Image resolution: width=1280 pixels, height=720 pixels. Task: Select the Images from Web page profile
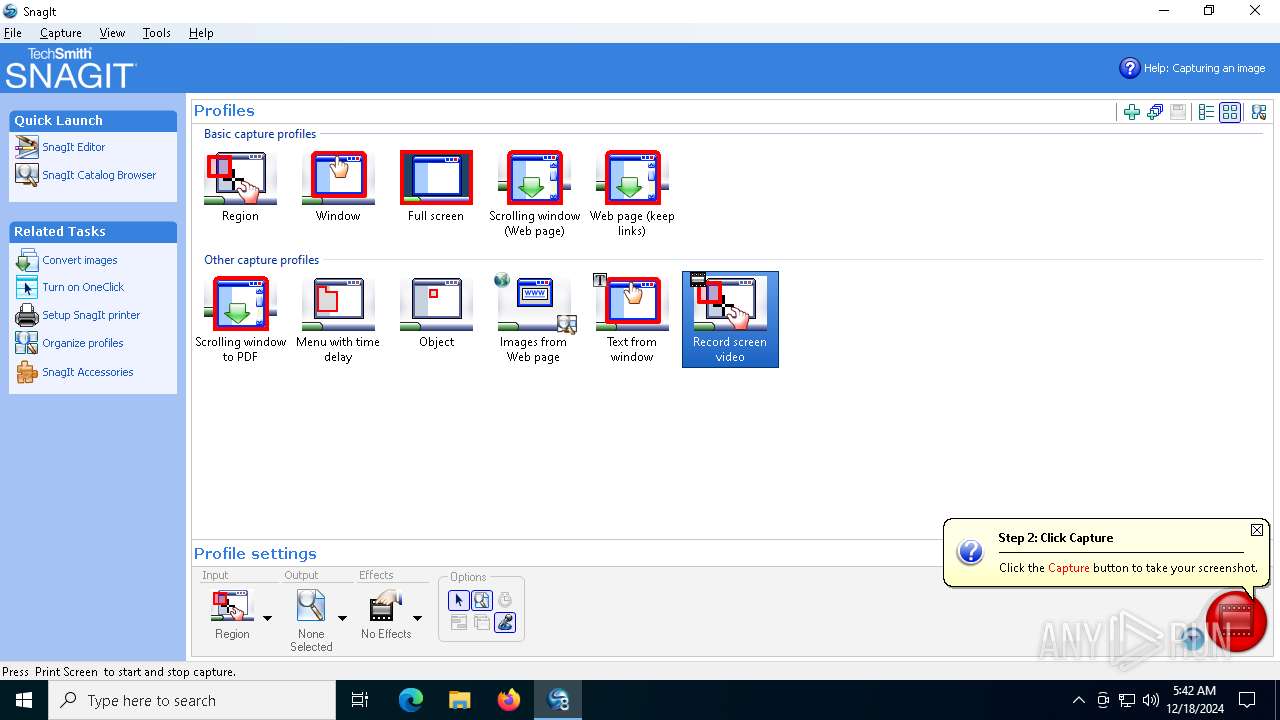pos(534,320)
